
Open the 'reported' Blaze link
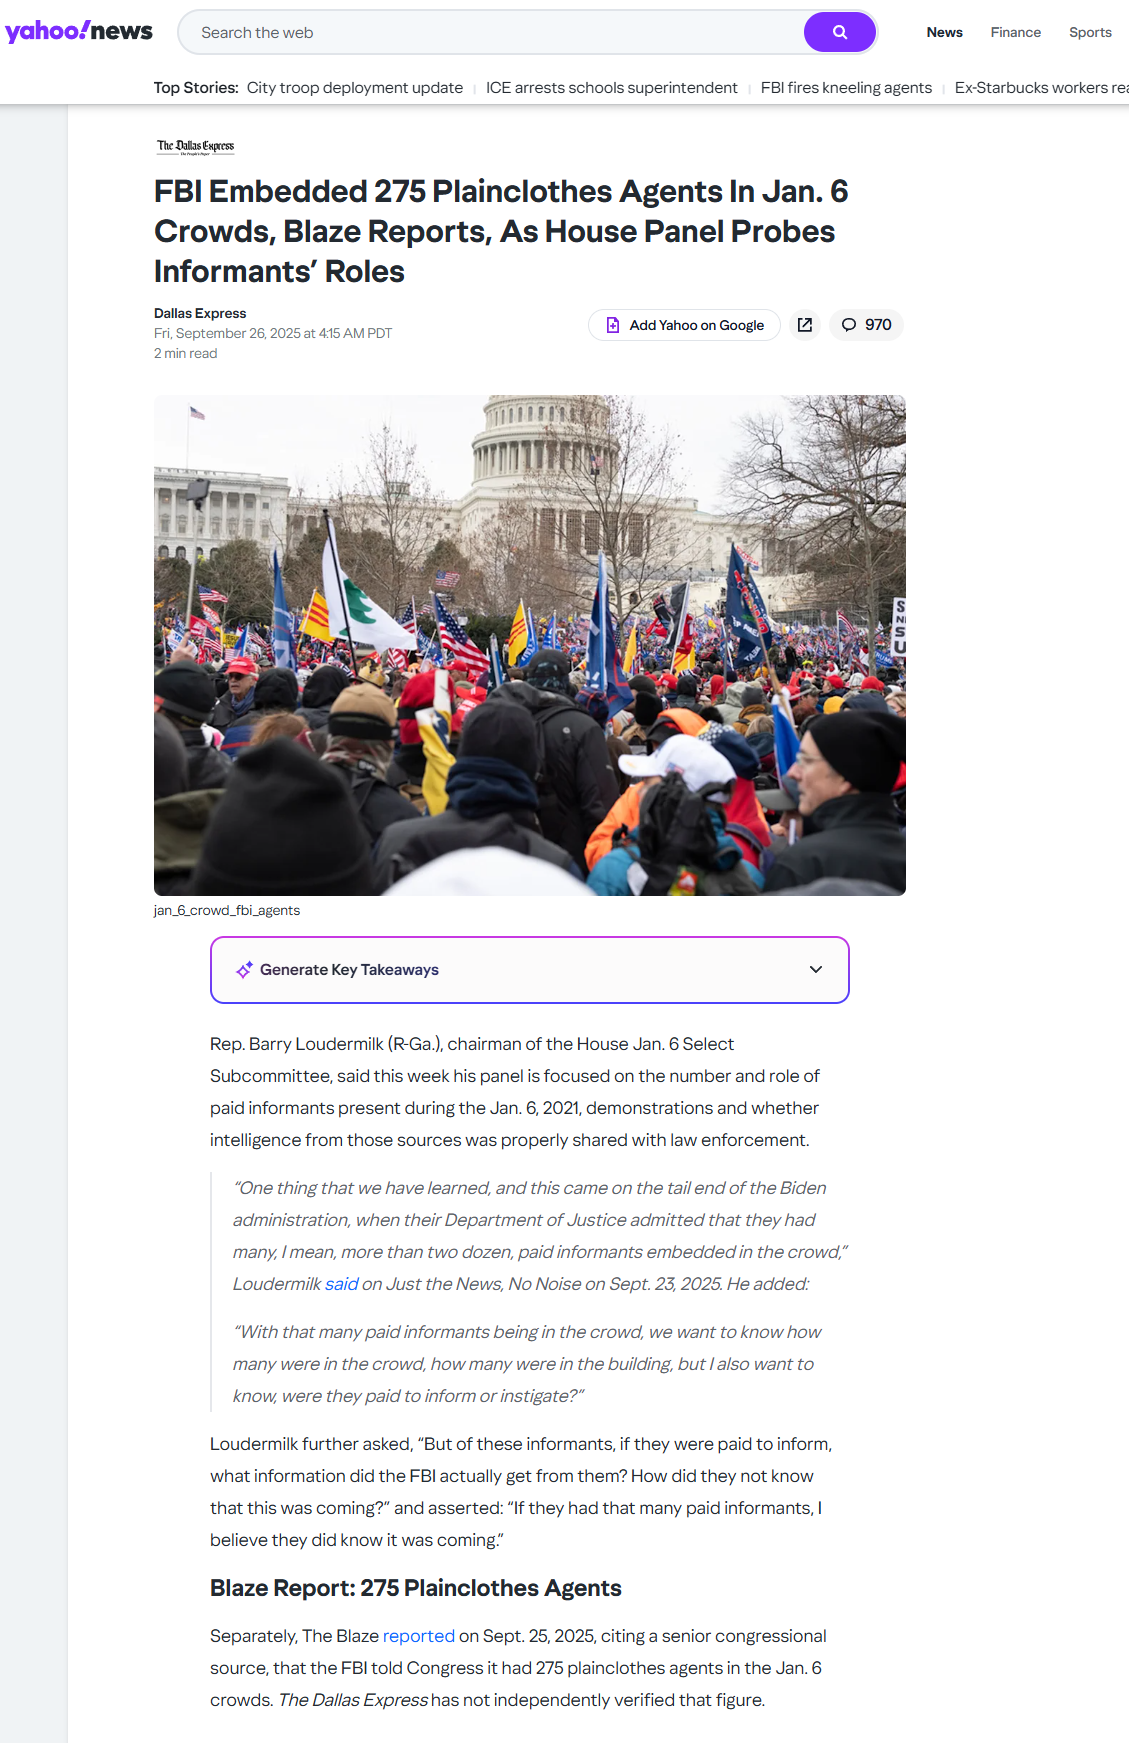418,1636
